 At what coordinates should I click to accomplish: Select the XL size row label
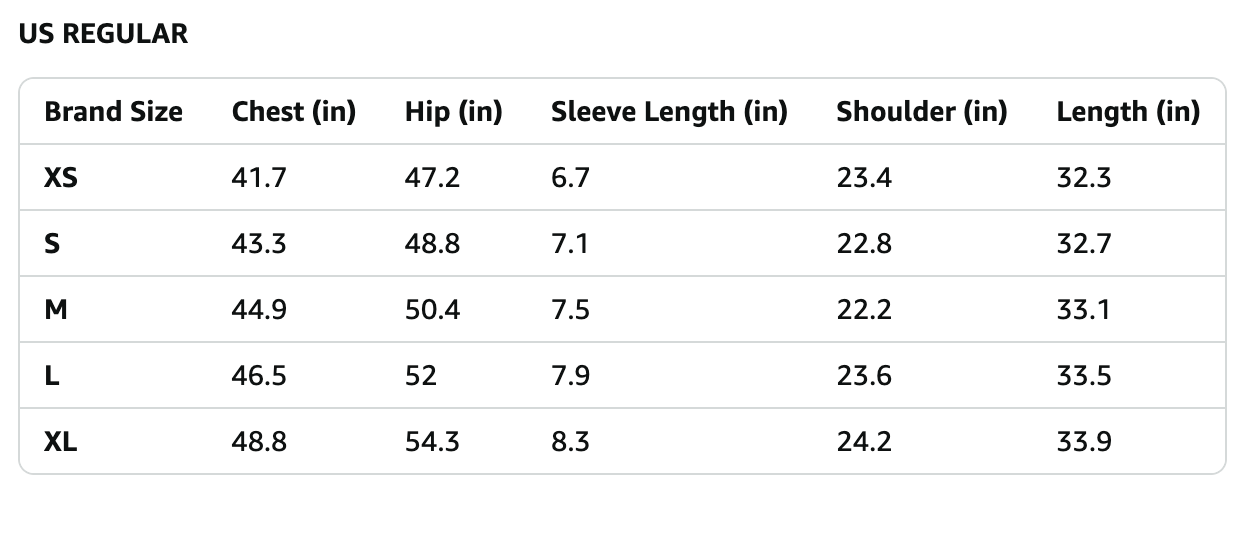tap(61, 442)
